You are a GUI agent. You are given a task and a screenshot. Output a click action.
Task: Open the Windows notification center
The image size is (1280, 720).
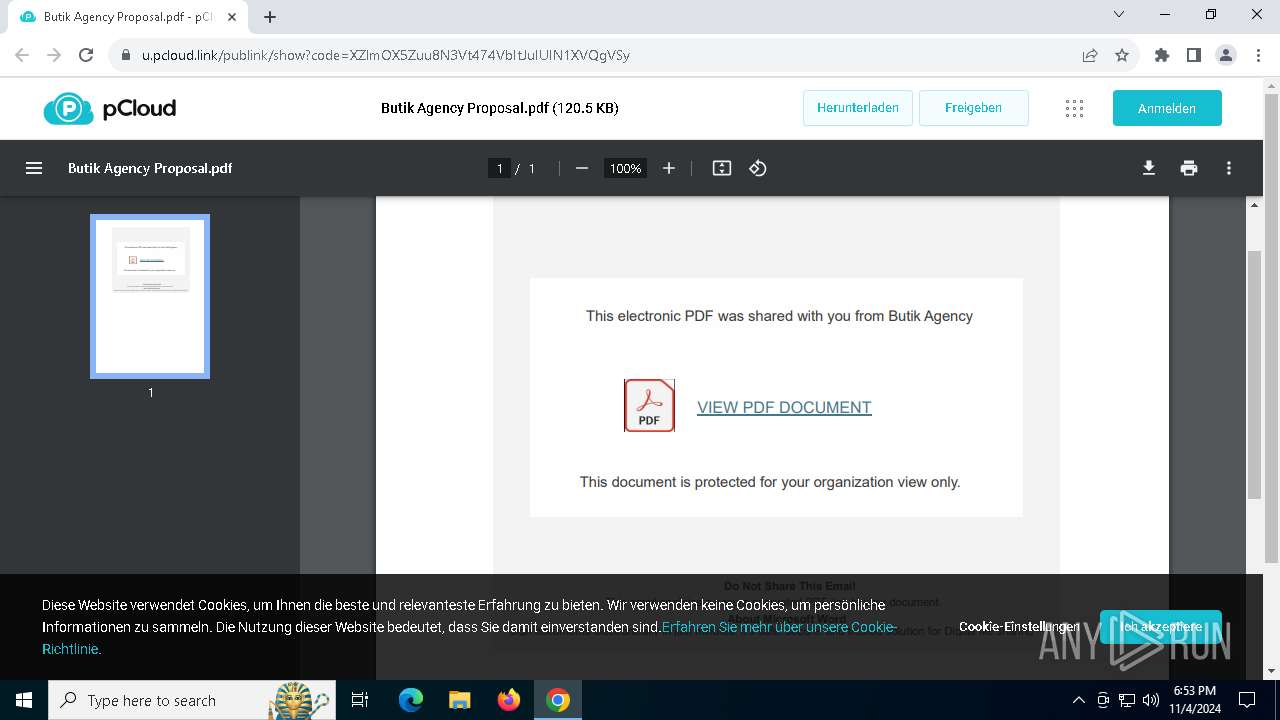(x=1248, y=700)
